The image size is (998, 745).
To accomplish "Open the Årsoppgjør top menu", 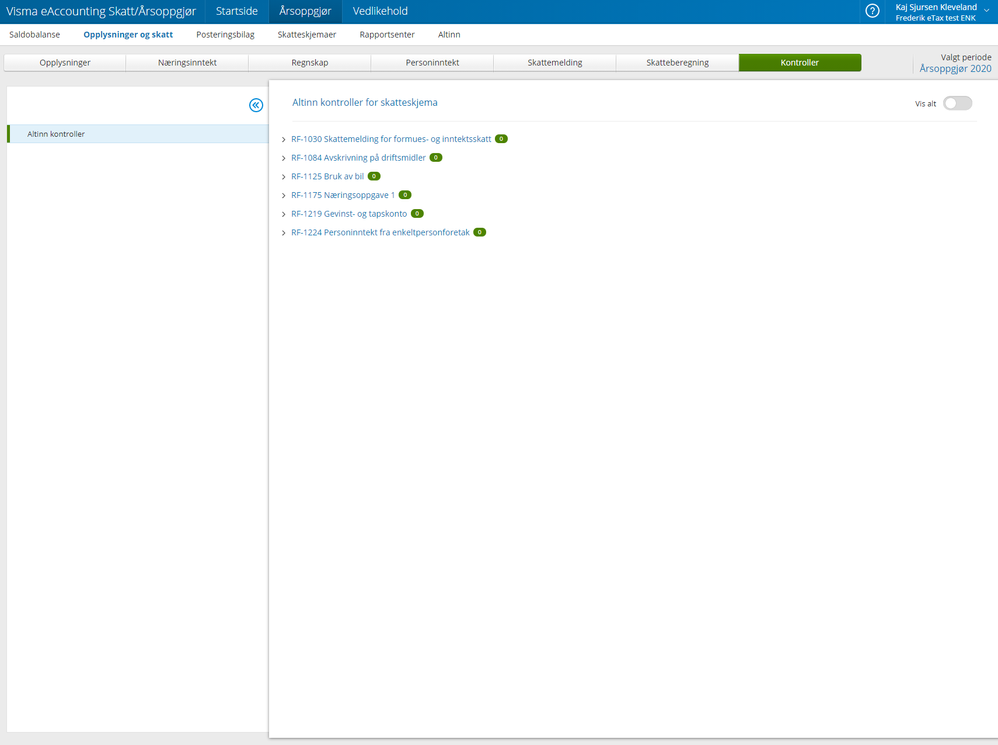I will click(305, 11).
